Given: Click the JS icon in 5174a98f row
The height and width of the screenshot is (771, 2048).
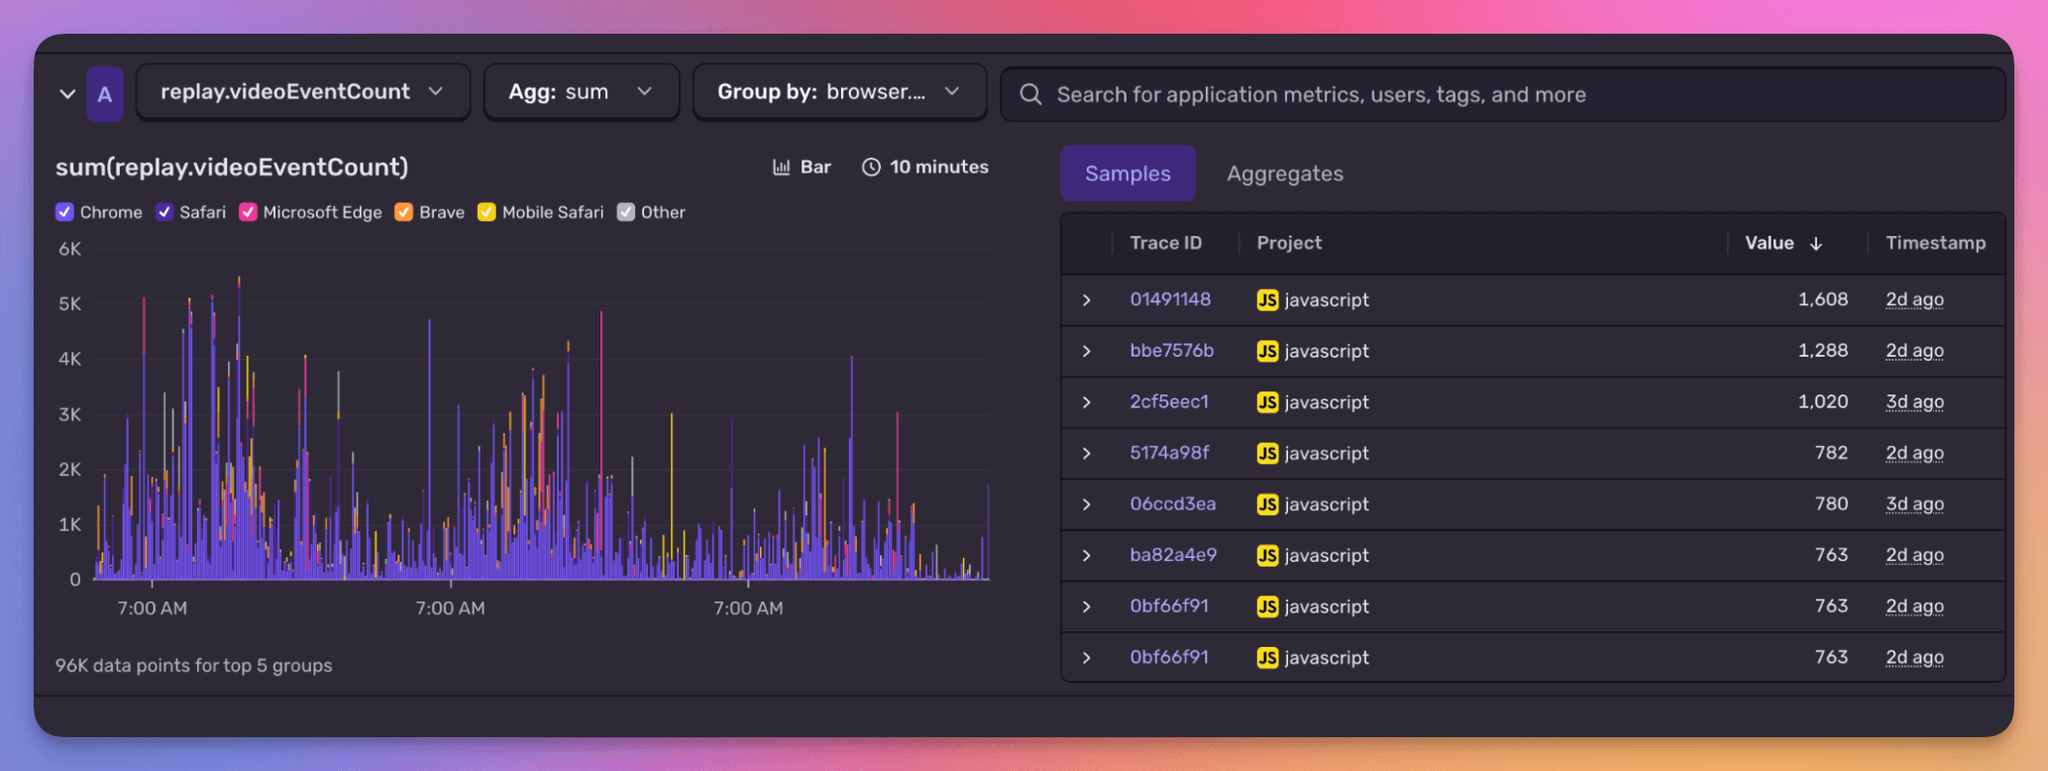Looking at the screenshot, I should (1267, 453).
